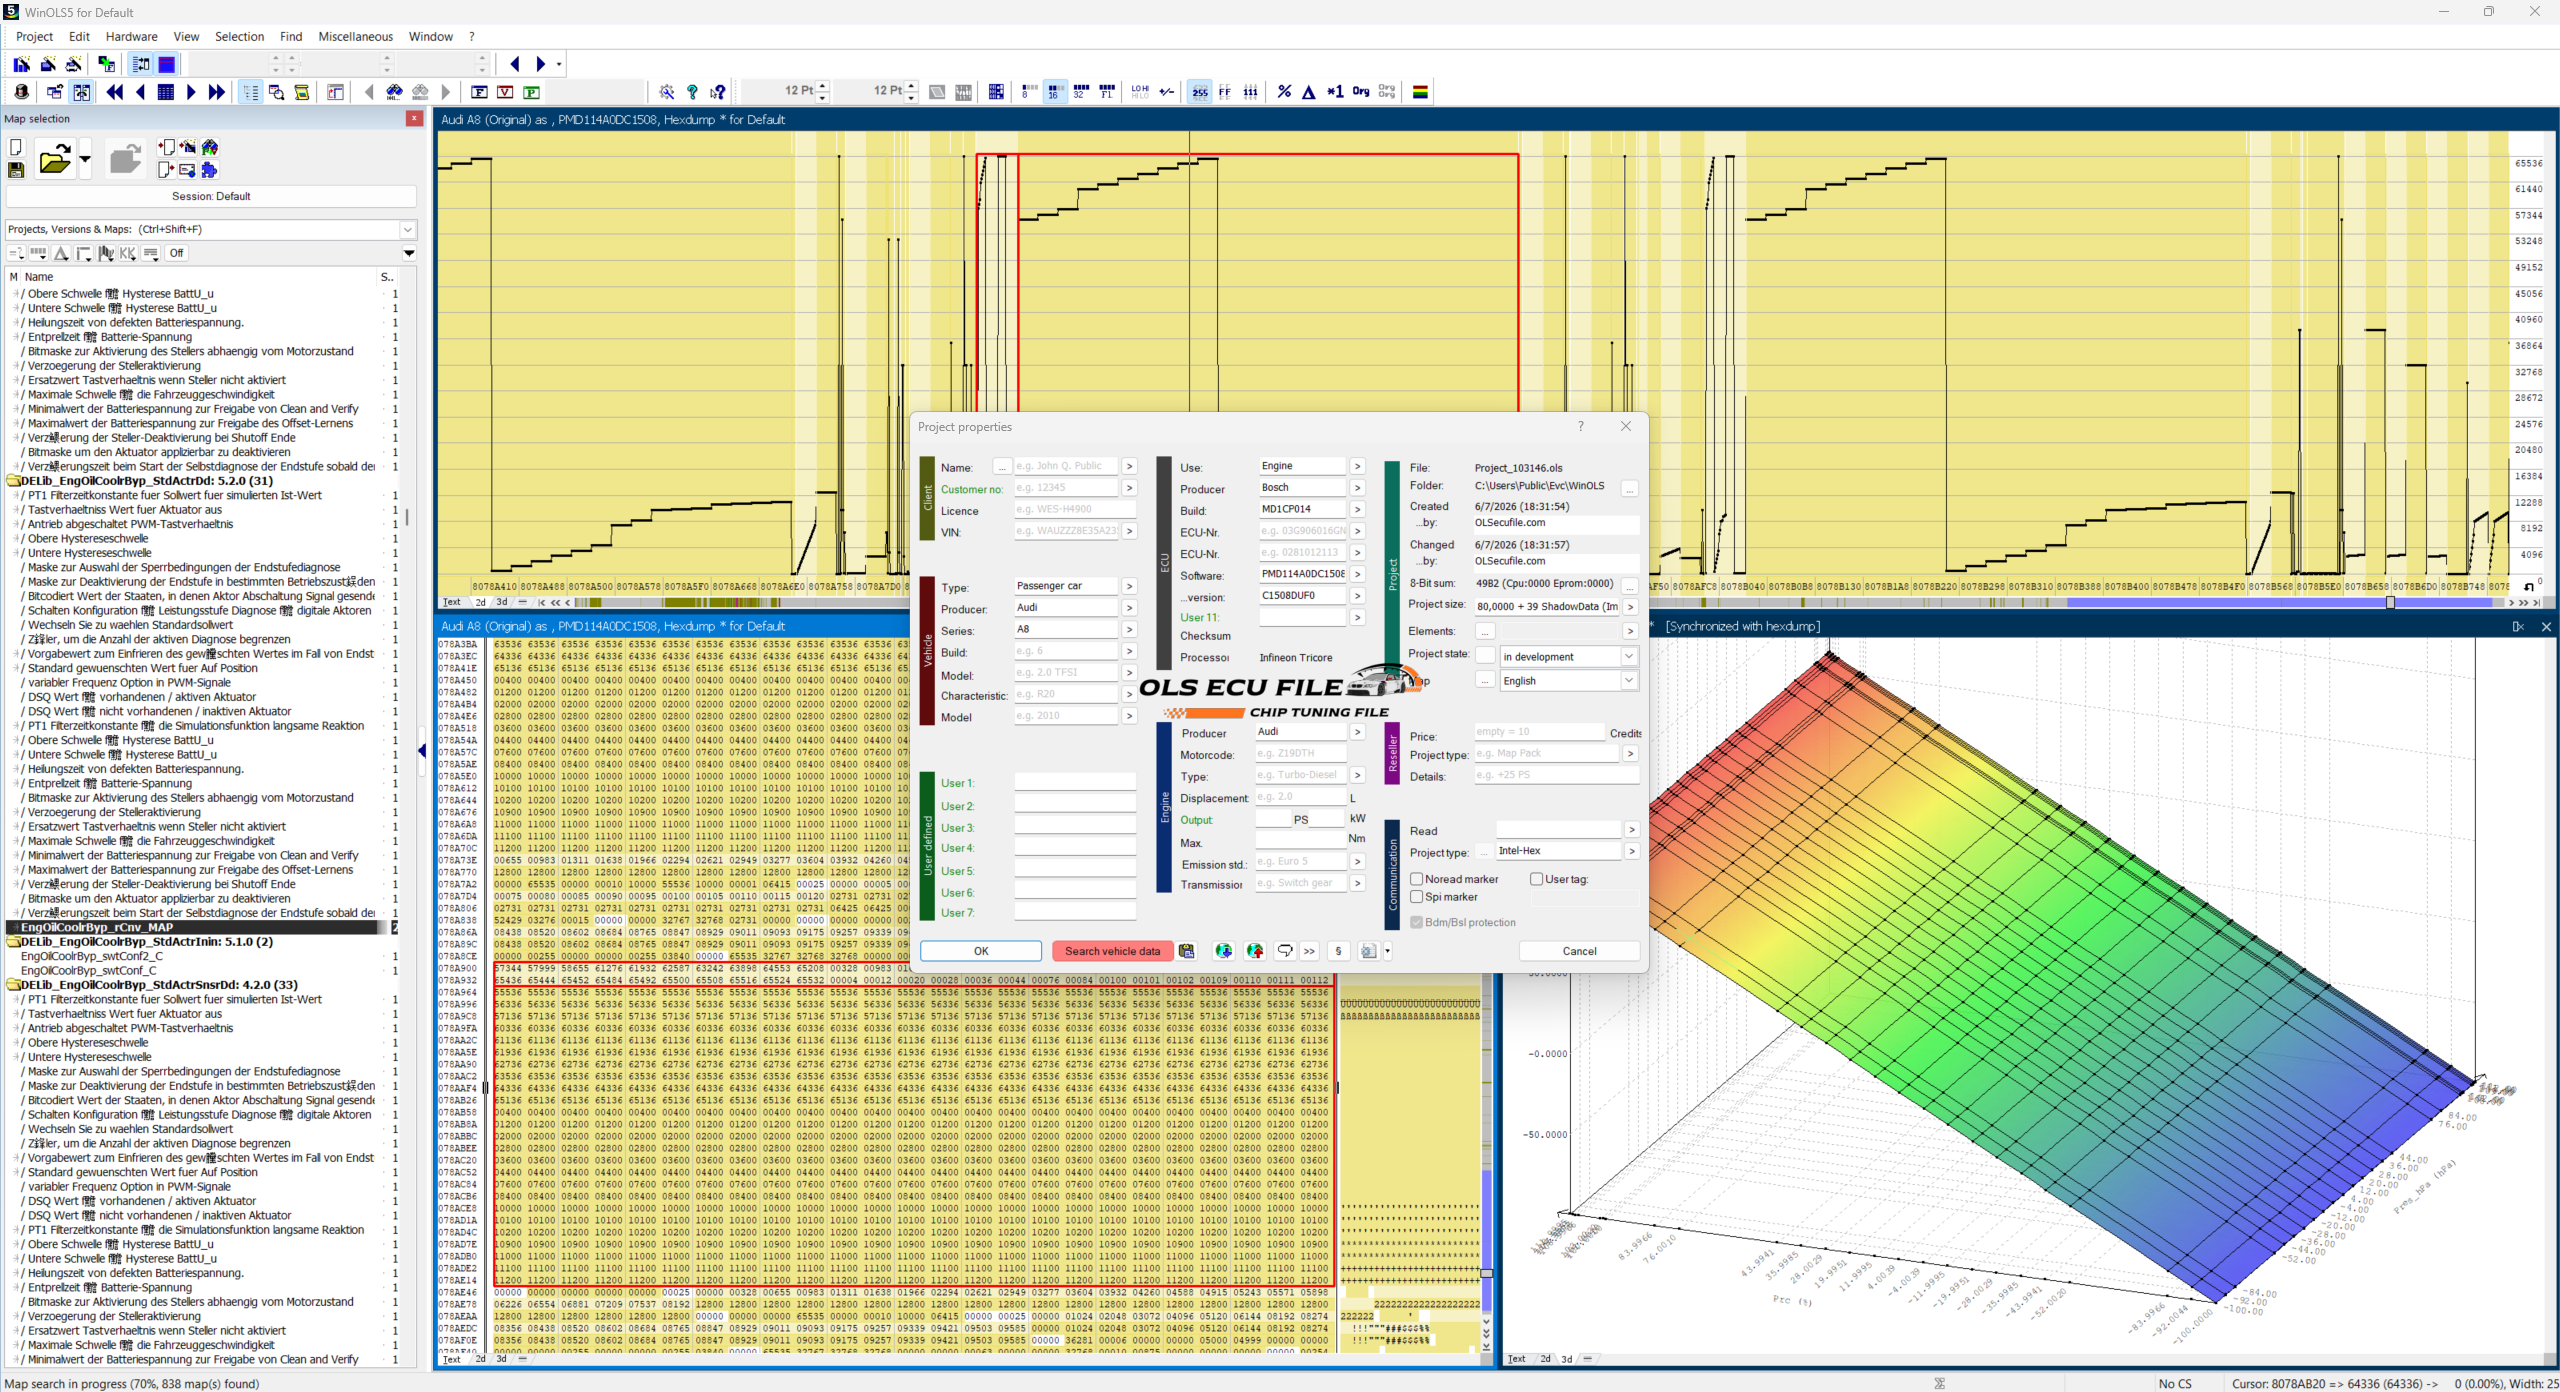Enable the Spi marker checkbox
2560x1392 pixels.
click(1417, 897)
